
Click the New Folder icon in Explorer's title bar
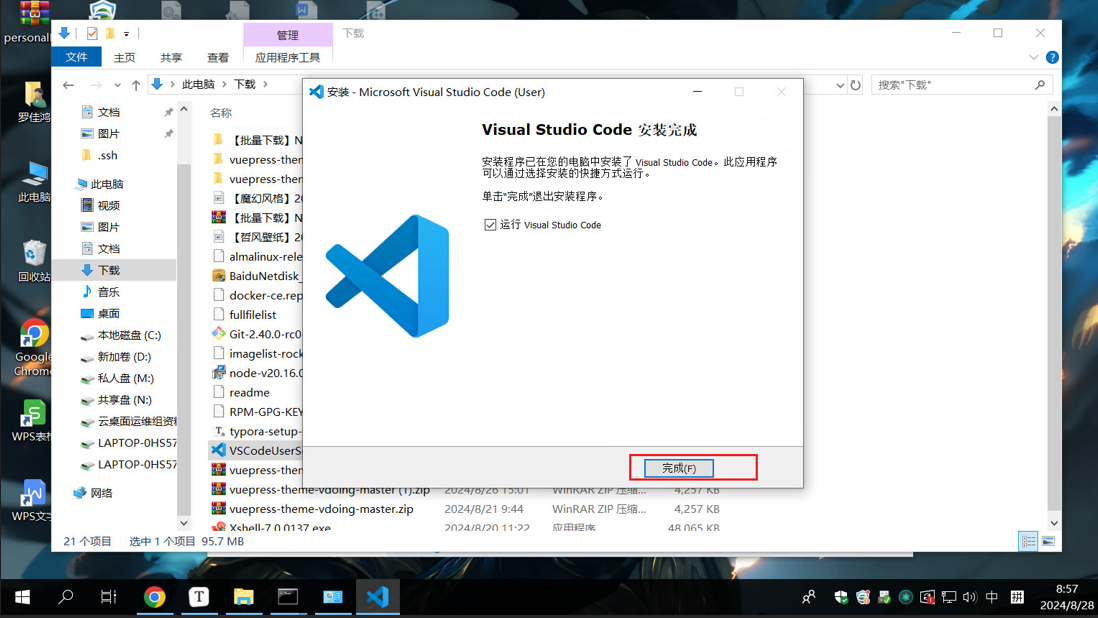pos(110,33)
